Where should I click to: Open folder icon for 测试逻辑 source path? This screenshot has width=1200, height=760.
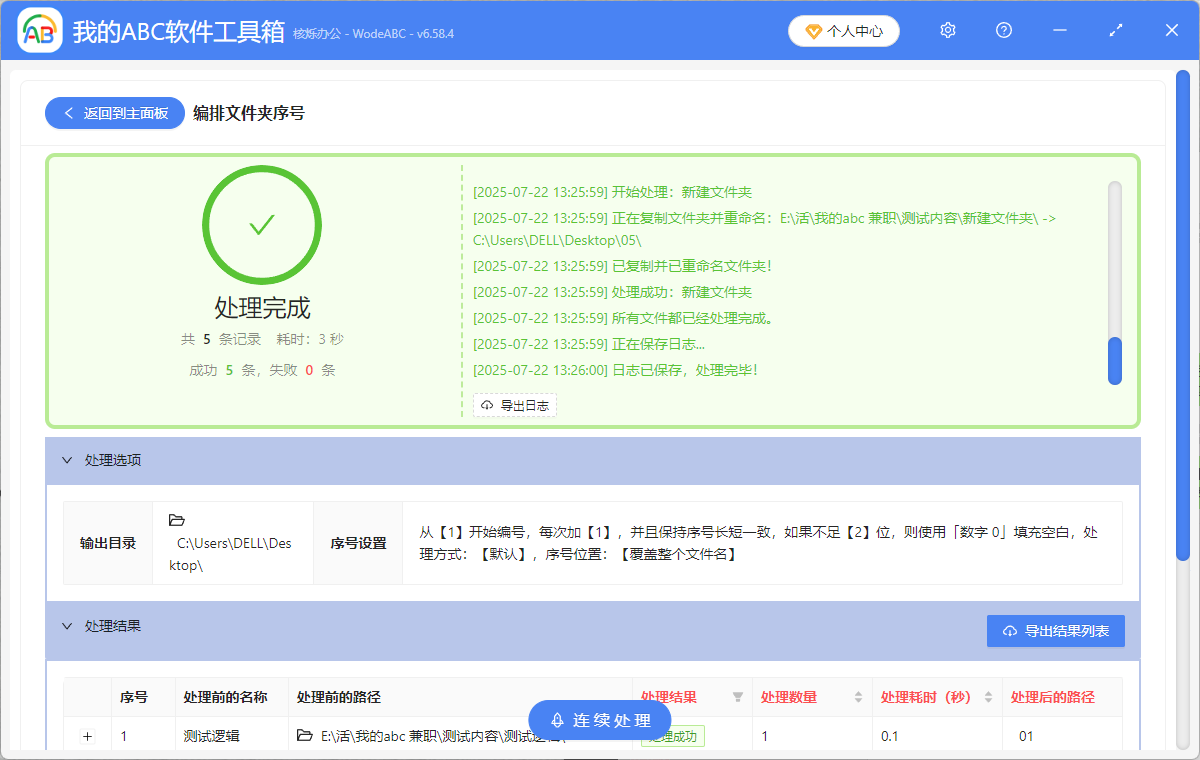tap(305, 736)
